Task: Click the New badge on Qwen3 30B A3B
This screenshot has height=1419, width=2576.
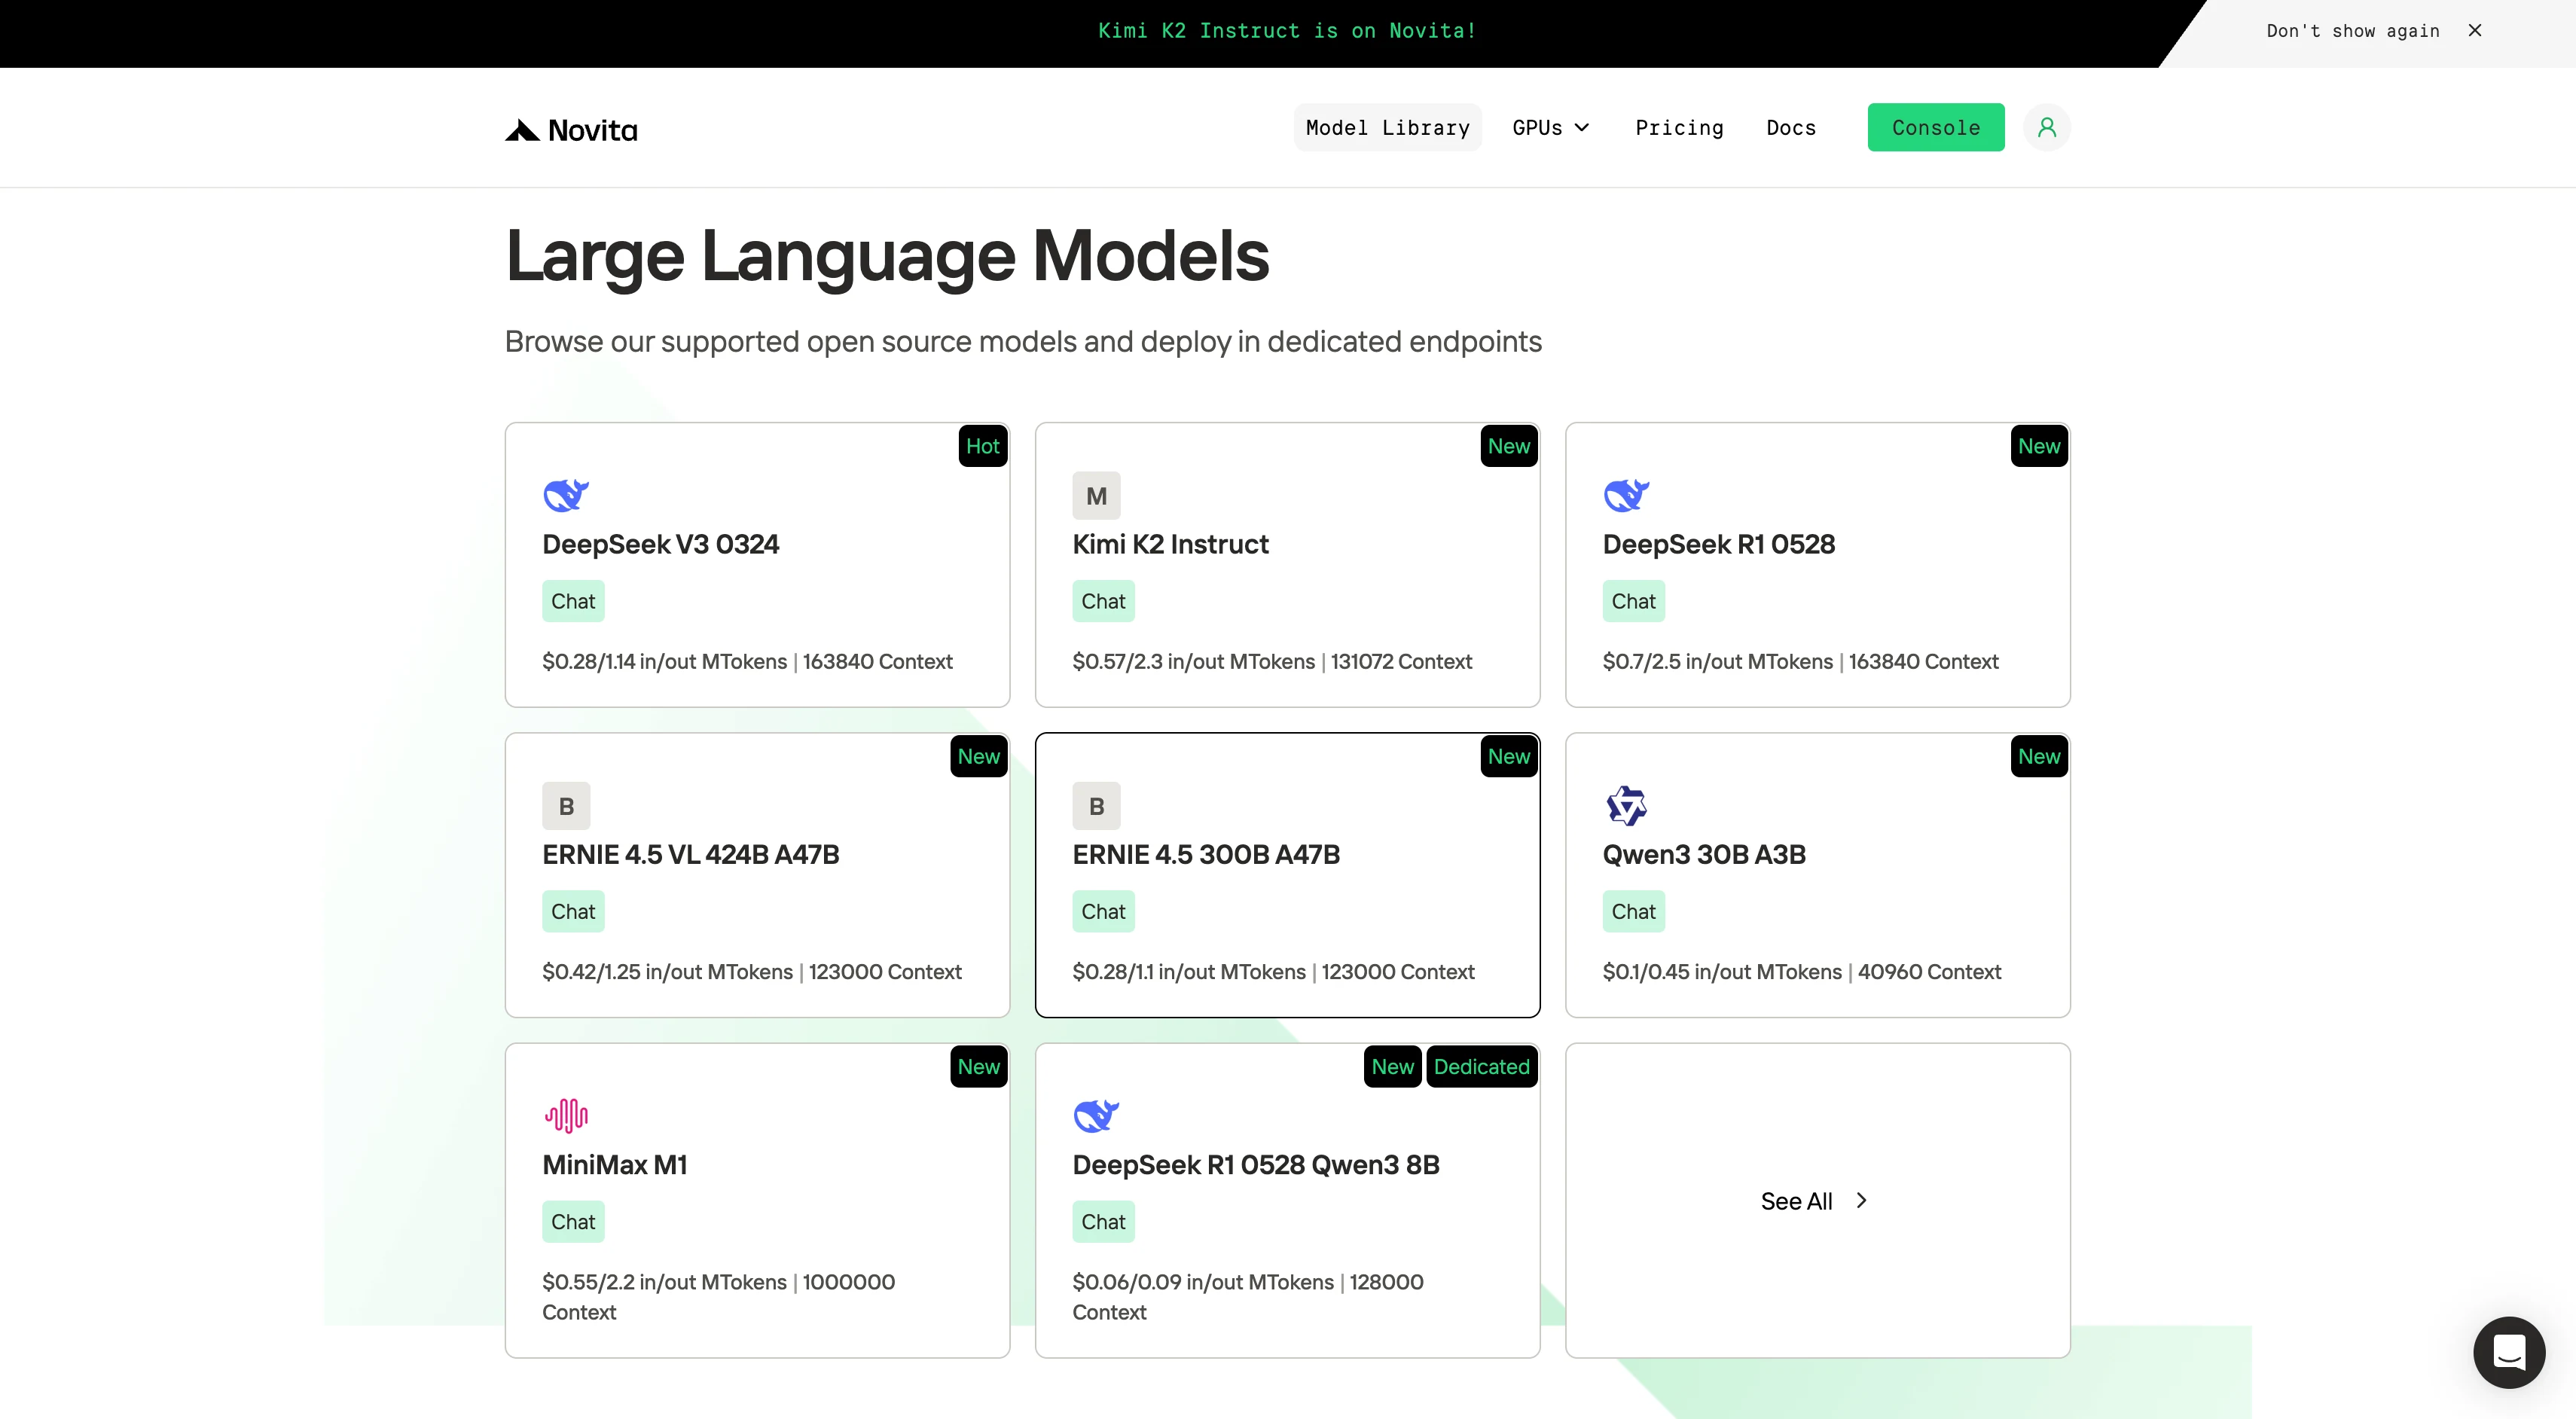Action: point(2038,756)
